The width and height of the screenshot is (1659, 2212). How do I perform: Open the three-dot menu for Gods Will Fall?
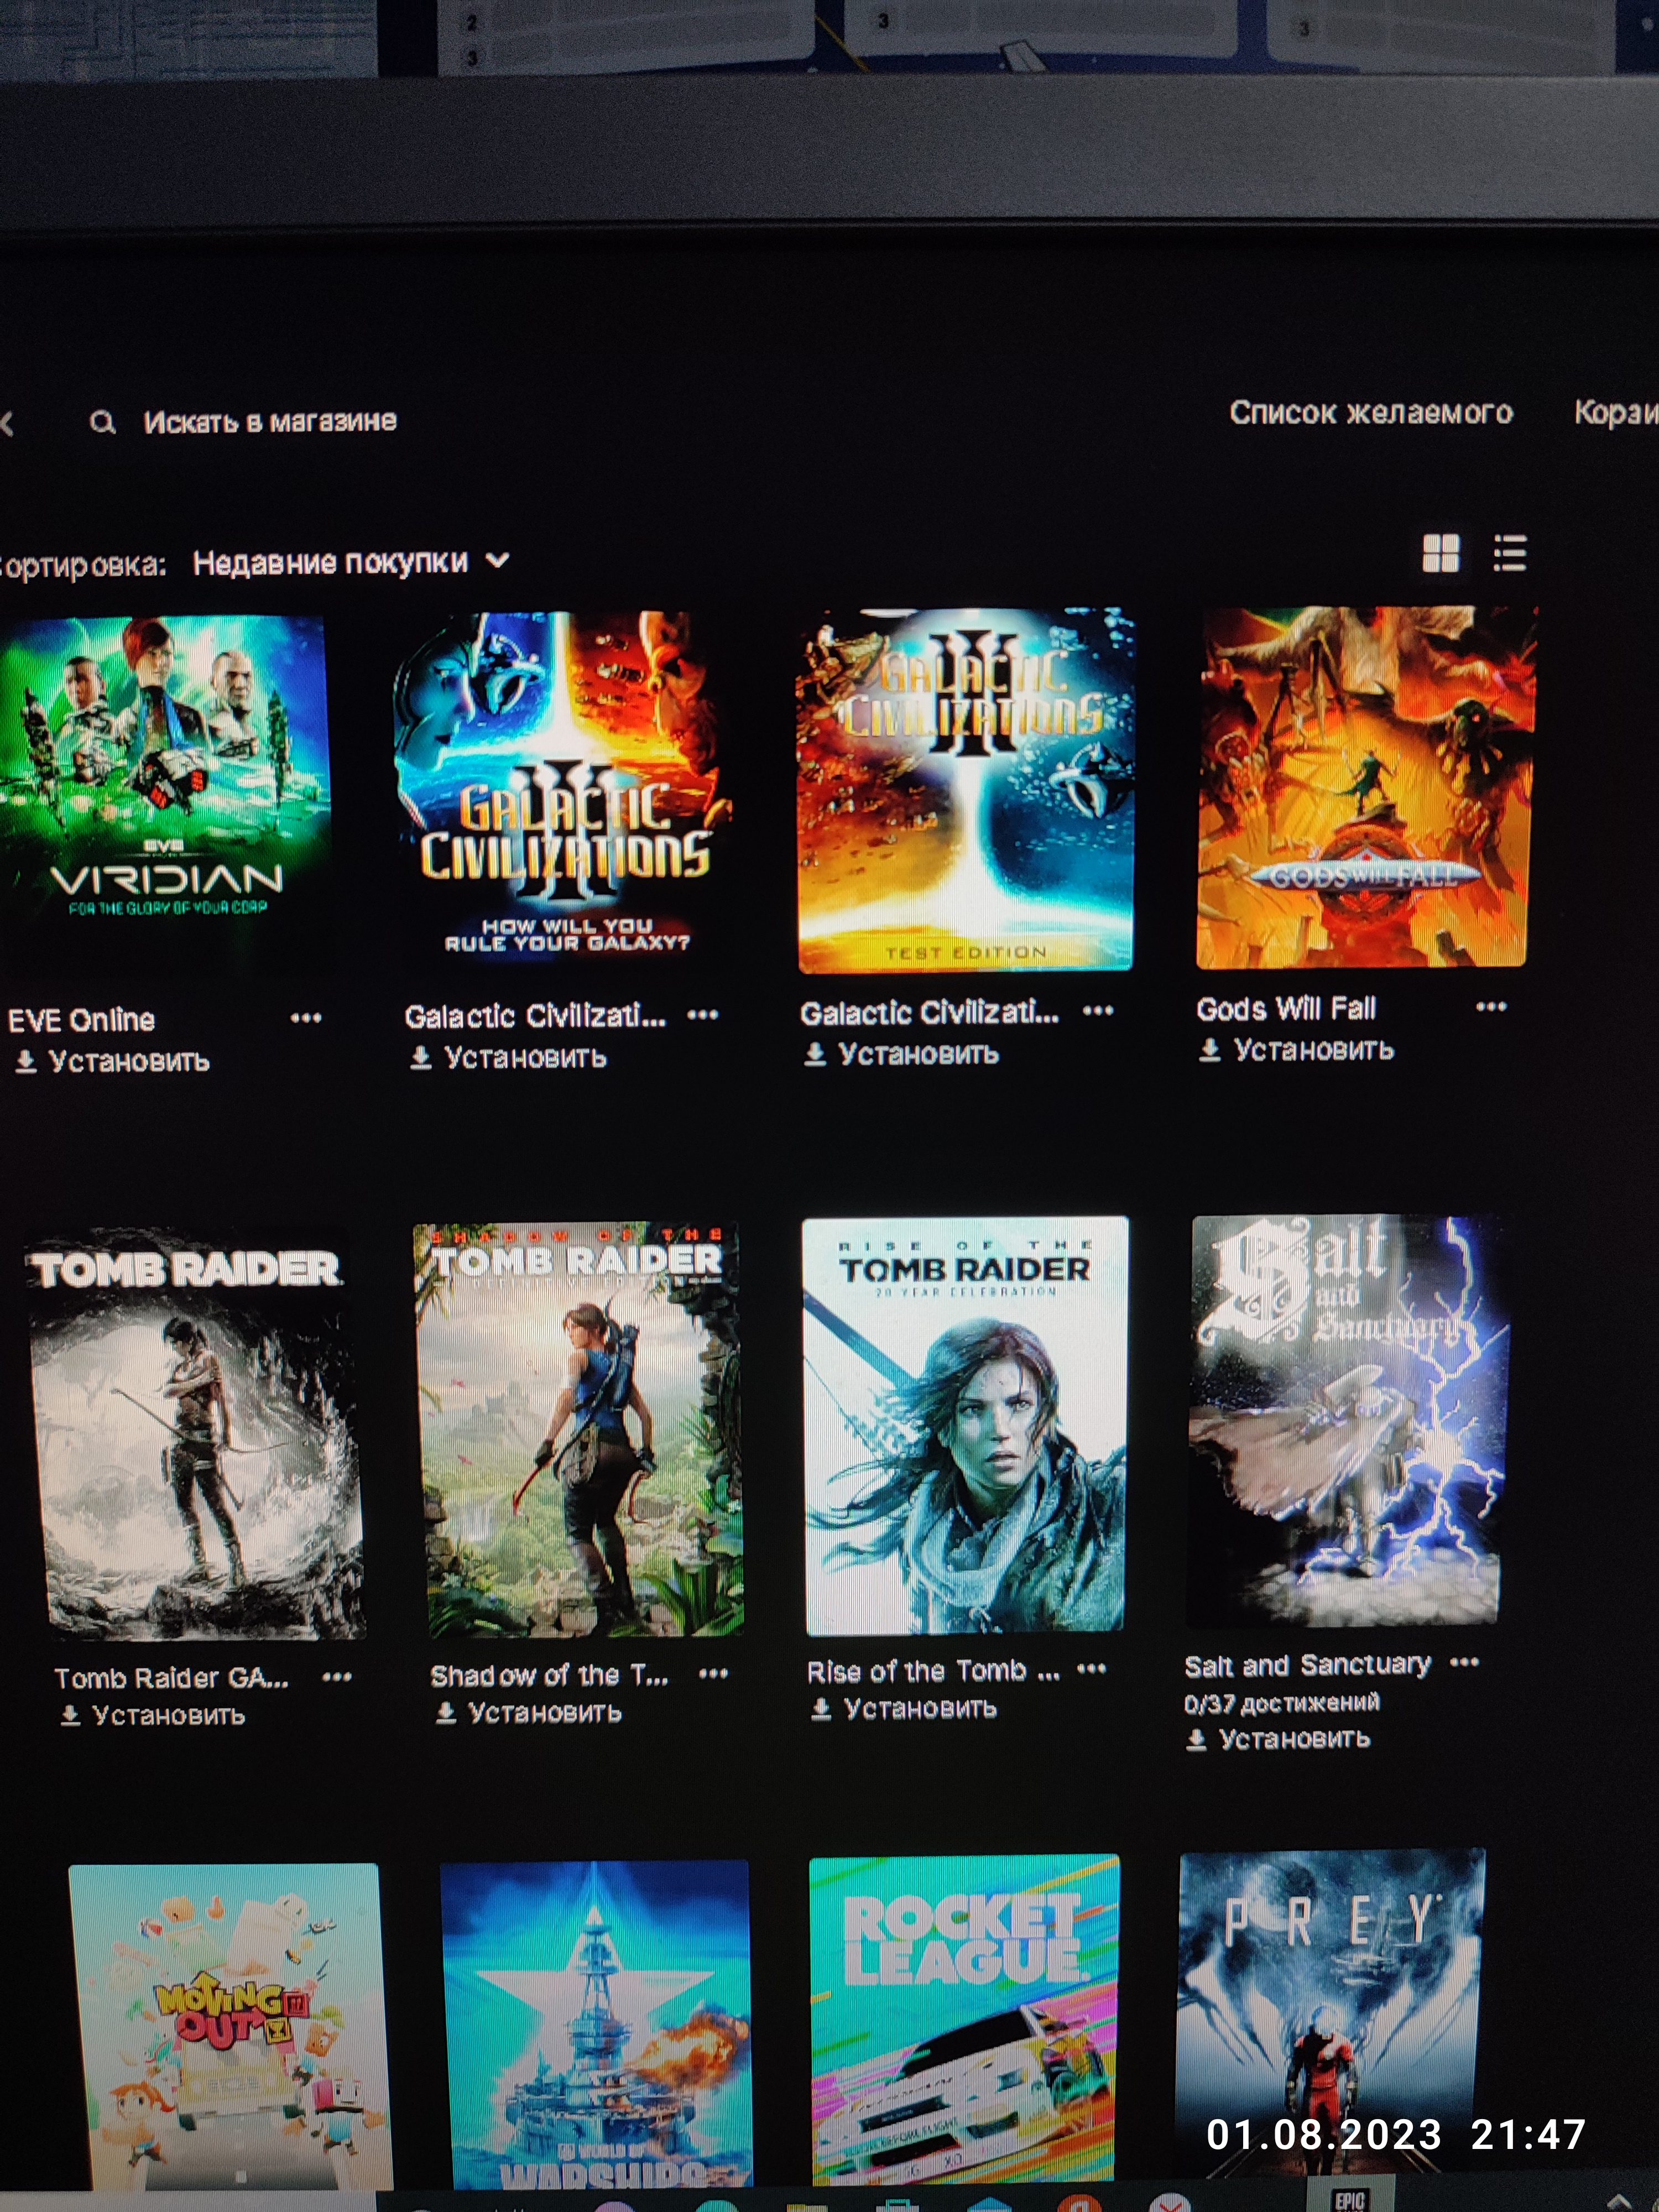(1490, 1006)
